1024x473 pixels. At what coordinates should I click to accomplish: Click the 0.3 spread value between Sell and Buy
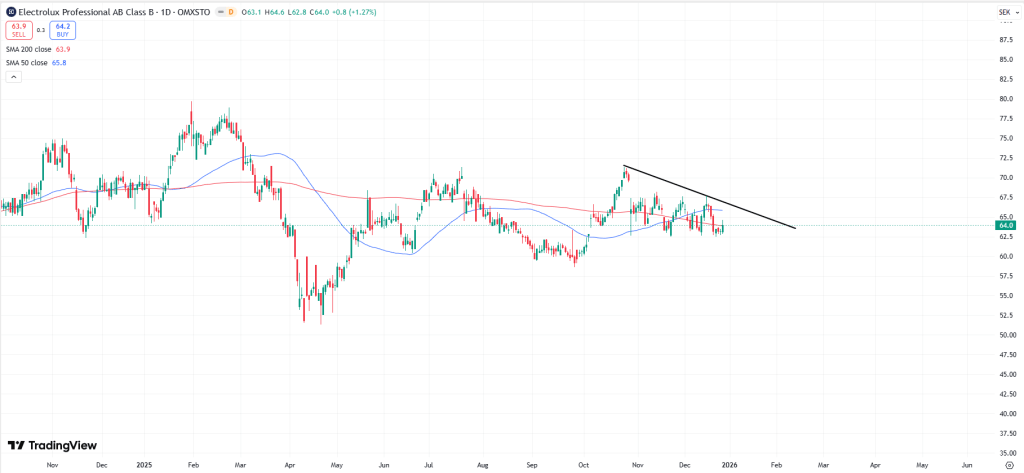(x=41, y=30)
